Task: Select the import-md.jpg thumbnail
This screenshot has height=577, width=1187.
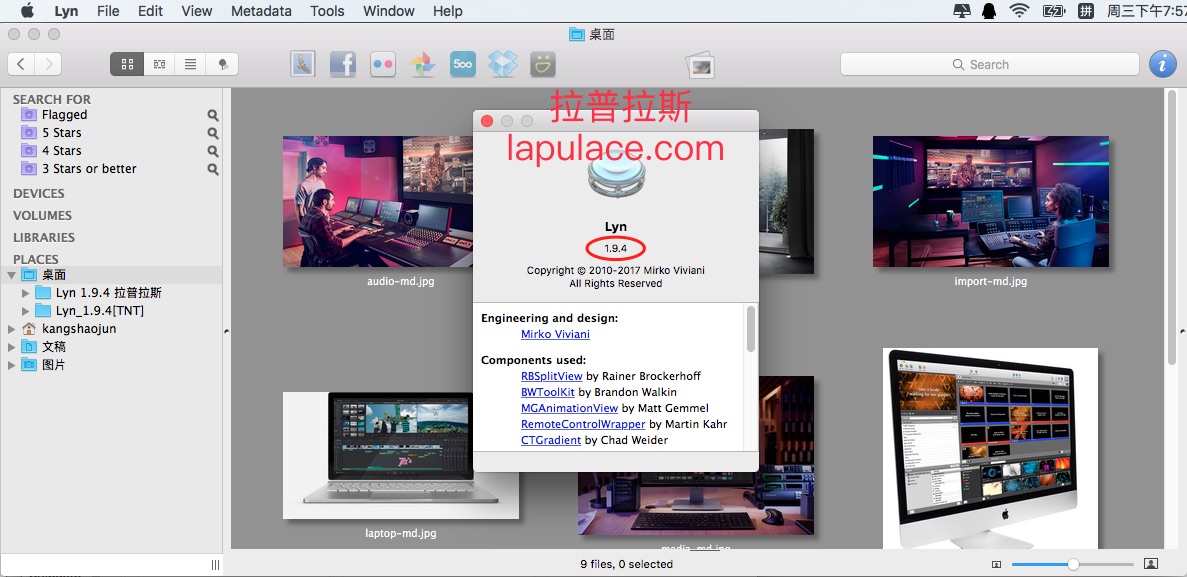Action: (x=991, y=201)
